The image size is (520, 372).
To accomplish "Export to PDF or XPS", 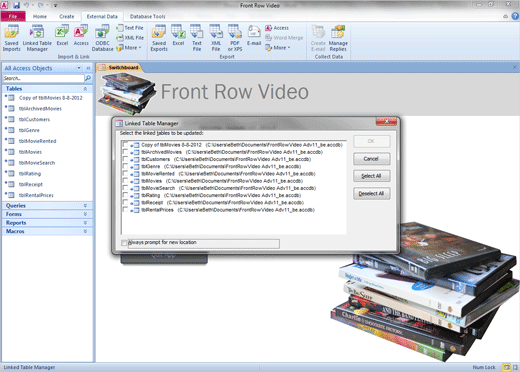I will pyautogui.click(x=235, y=38).
